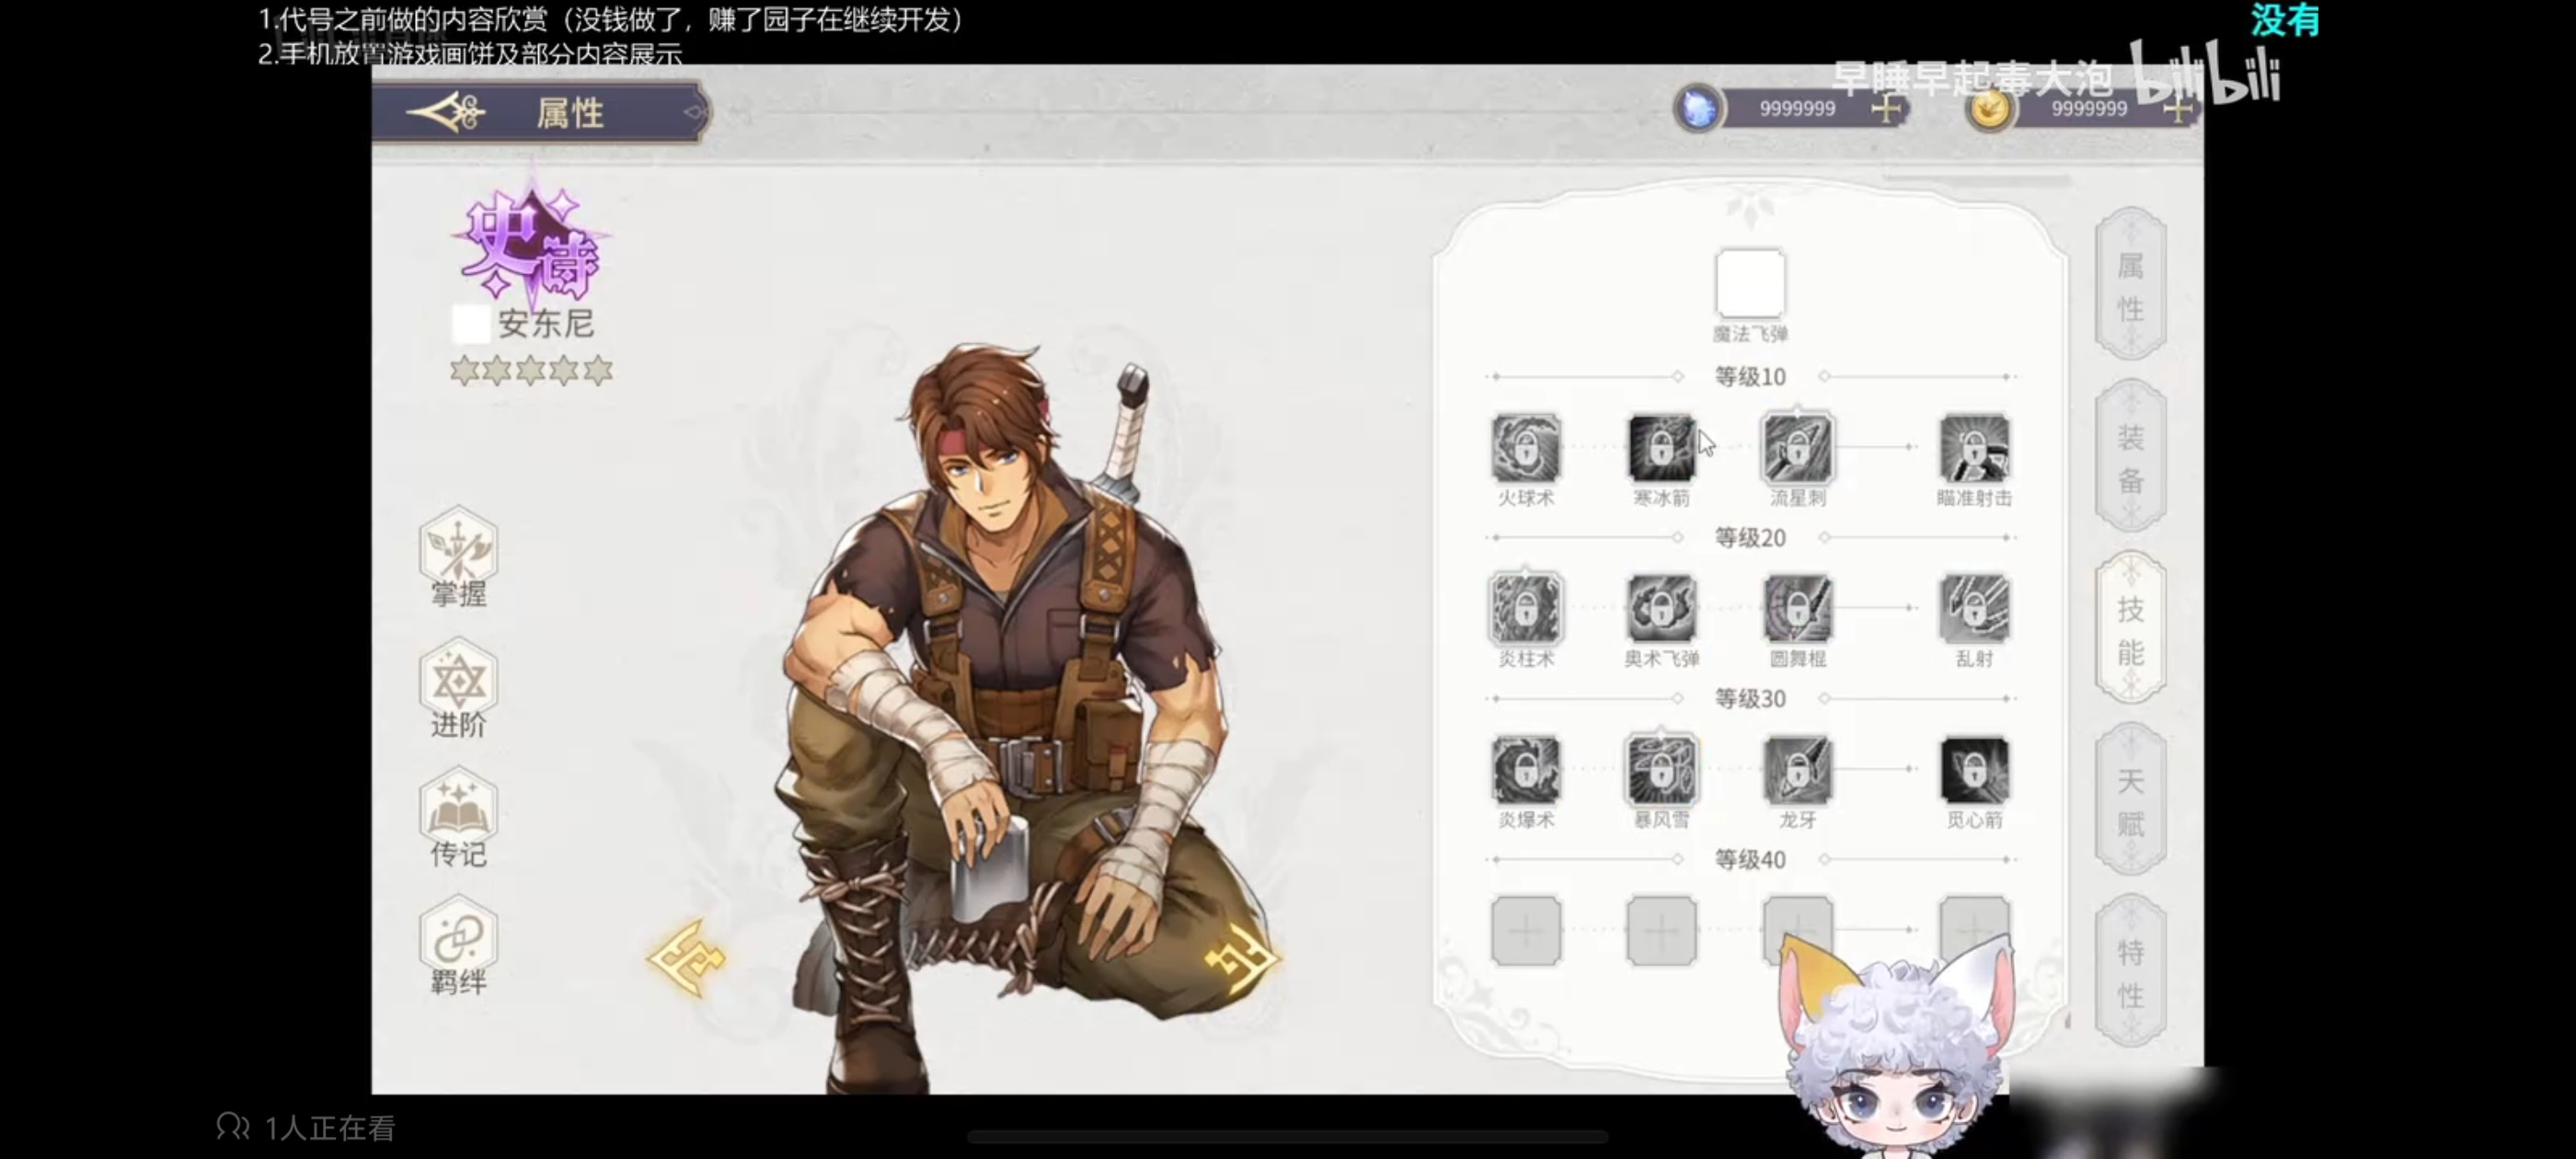
Task: Tap the blue gem currency icon
Action: pyautogui.click(x=1698, y=108)
